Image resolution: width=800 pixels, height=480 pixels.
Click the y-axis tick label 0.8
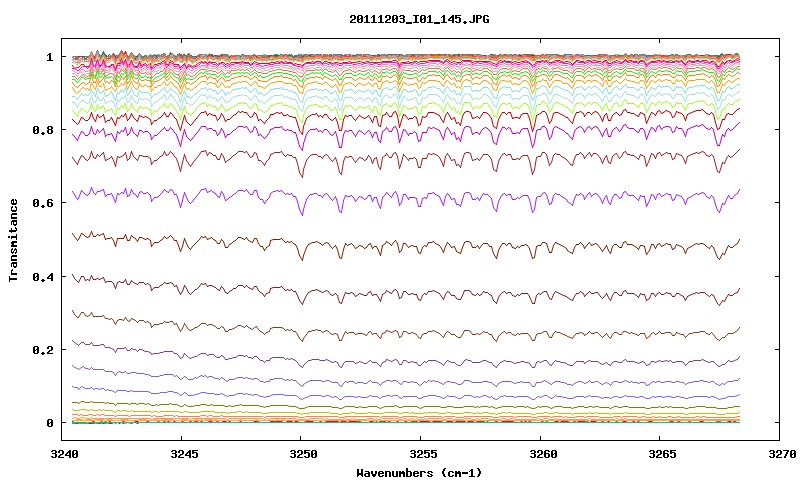(x=43, y=130)
